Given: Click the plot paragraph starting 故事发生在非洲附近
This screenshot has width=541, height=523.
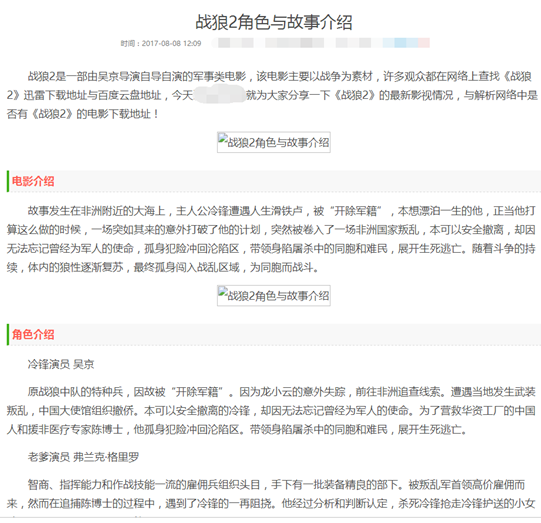Looking at the screenshot, I should tap(271, 239).
